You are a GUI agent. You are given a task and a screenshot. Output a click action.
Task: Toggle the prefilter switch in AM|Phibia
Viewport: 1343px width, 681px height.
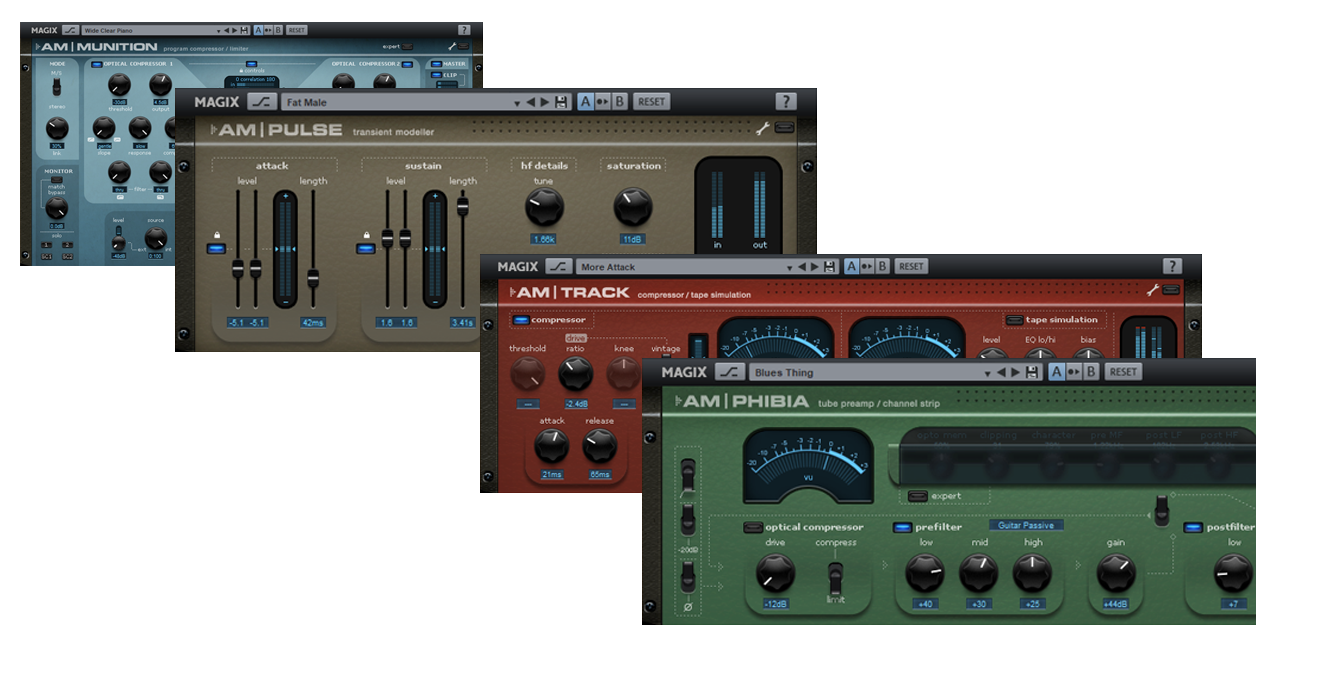902,527
